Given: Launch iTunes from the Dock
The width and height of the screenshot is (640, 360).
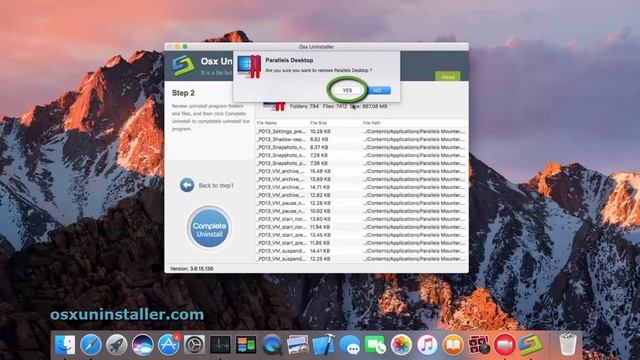Looking at the screenshot, I should pos(427,345).
